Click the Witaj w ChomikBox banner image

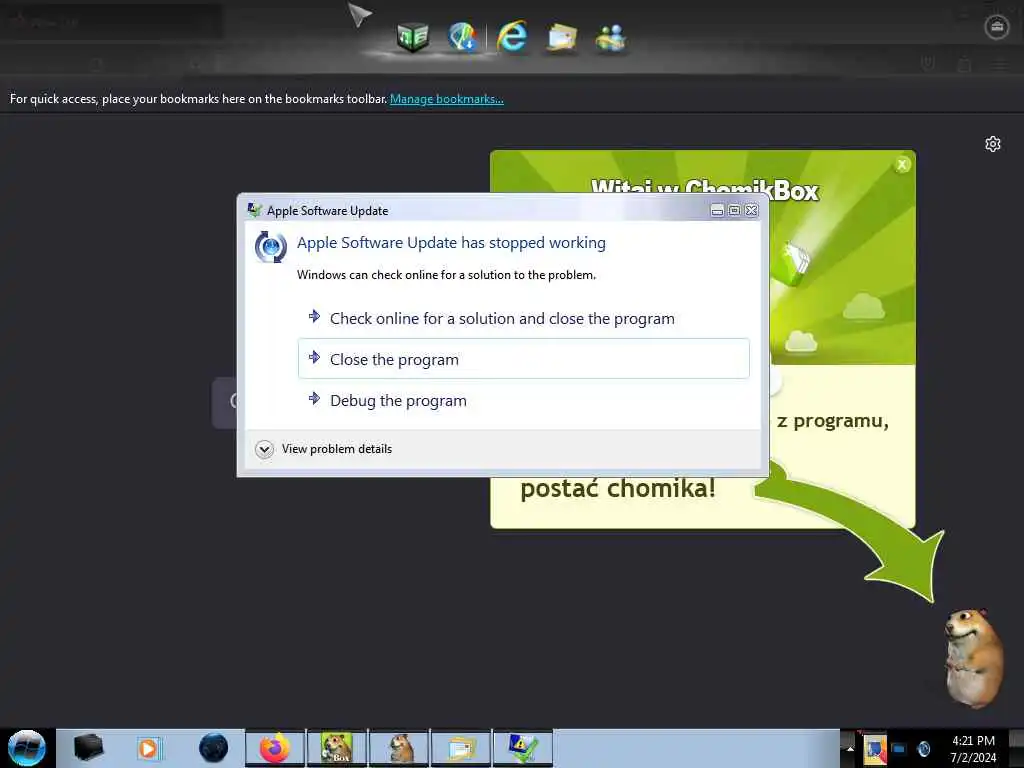coord(842,258)
